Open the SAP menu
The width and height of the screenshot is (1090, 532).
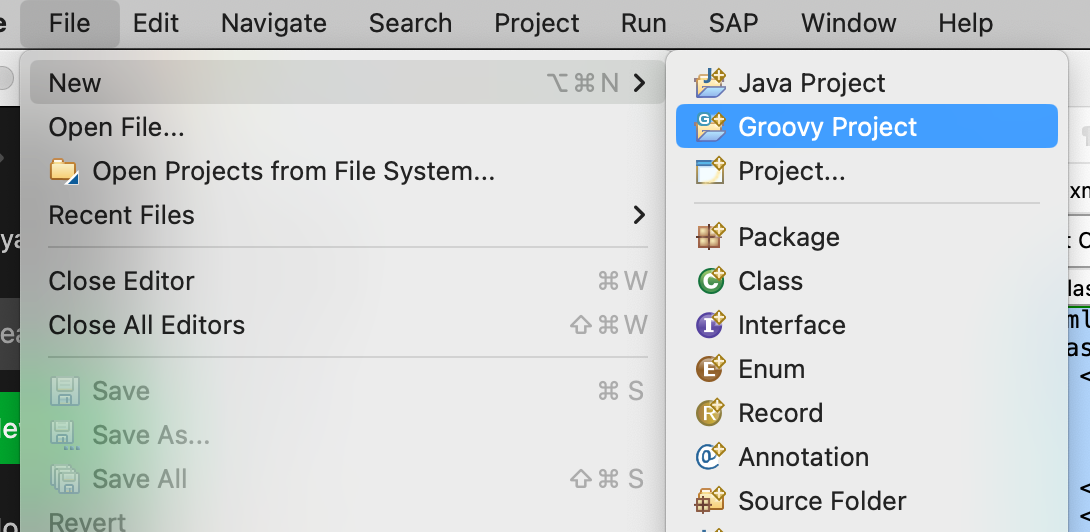tap(733, 23)
